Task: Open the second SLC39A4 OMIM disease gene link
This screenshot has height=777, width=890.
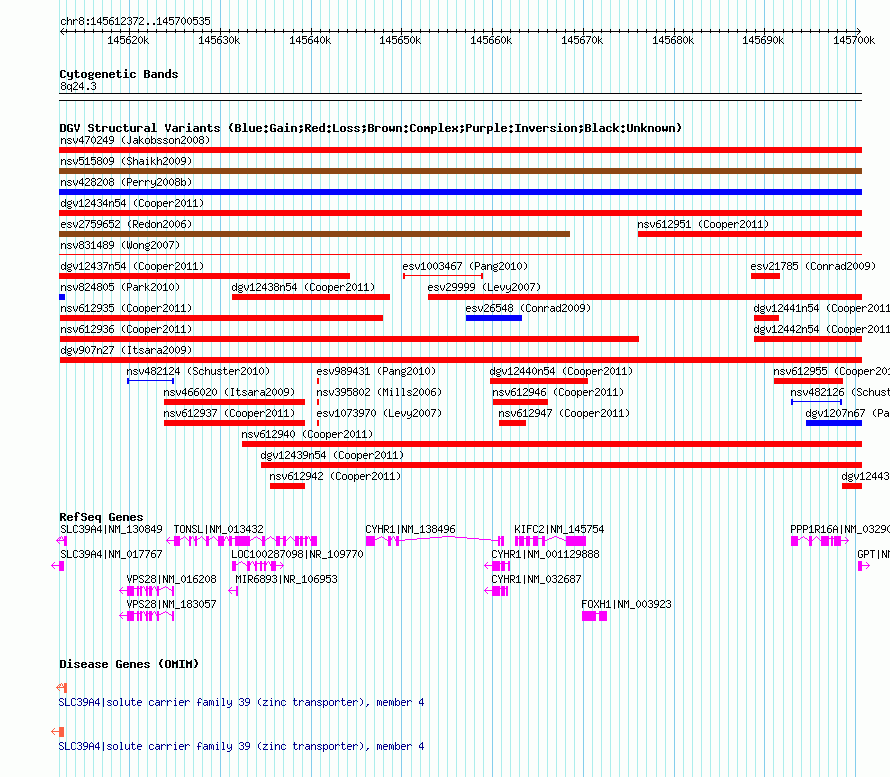Action: pyautogui.click(x=241, y=746)
